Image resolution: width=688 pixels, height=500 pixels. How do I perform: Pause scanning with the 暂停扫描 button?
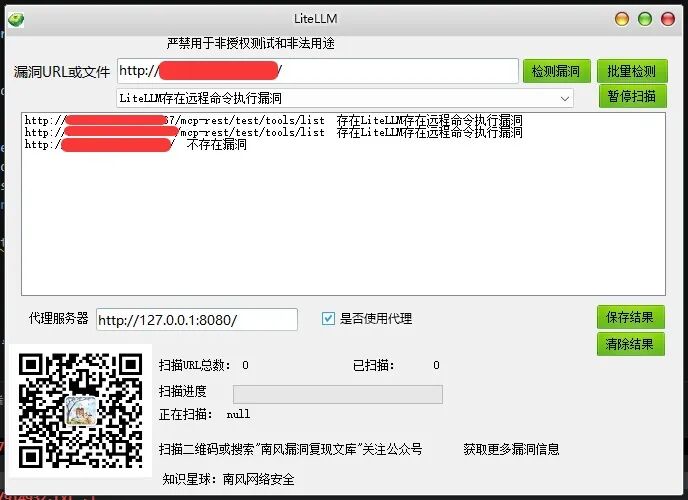click(x=632, y=96)
